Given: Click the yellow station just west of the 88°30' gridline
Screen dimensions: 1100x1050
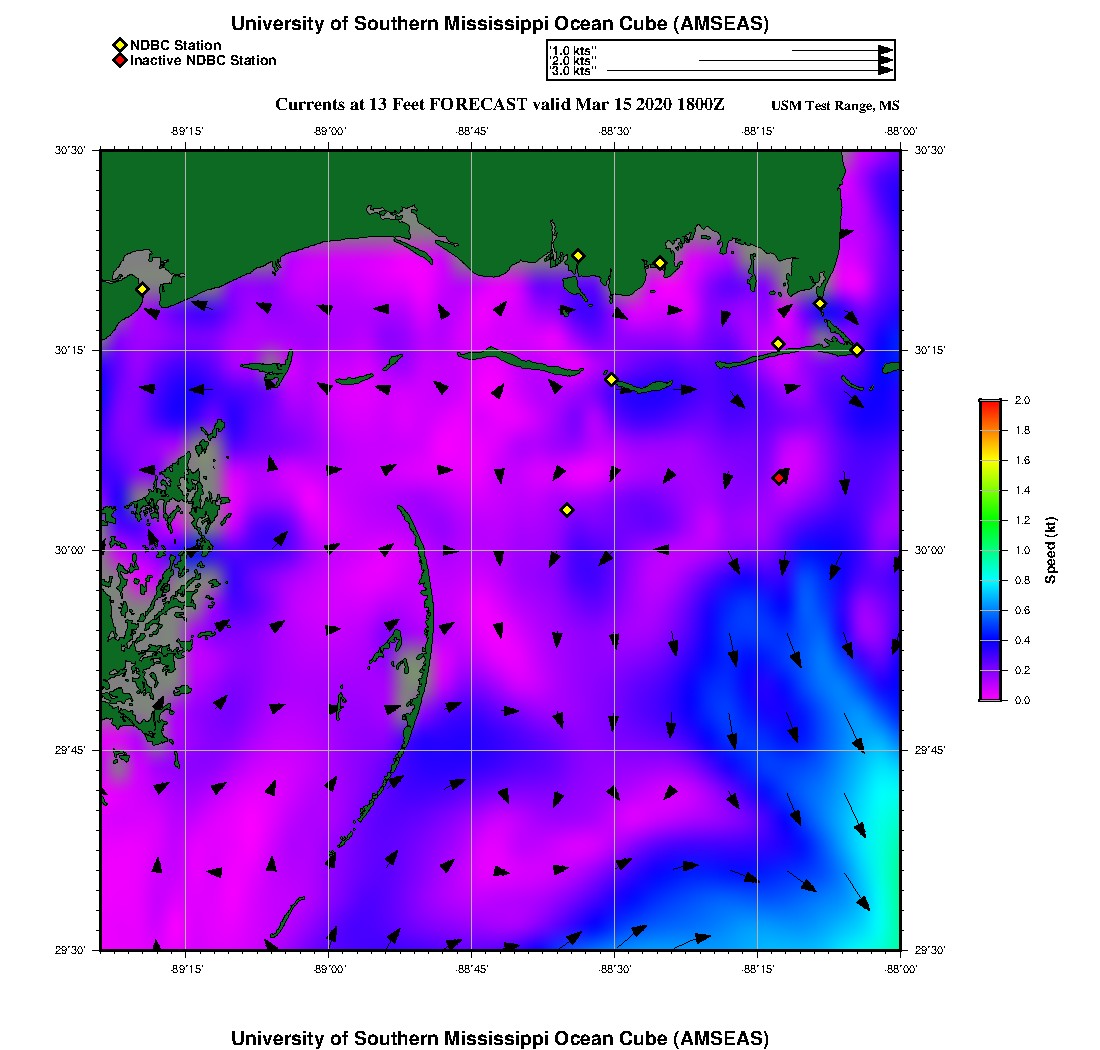Looking at the screenshot, I should tap(611, 379).
